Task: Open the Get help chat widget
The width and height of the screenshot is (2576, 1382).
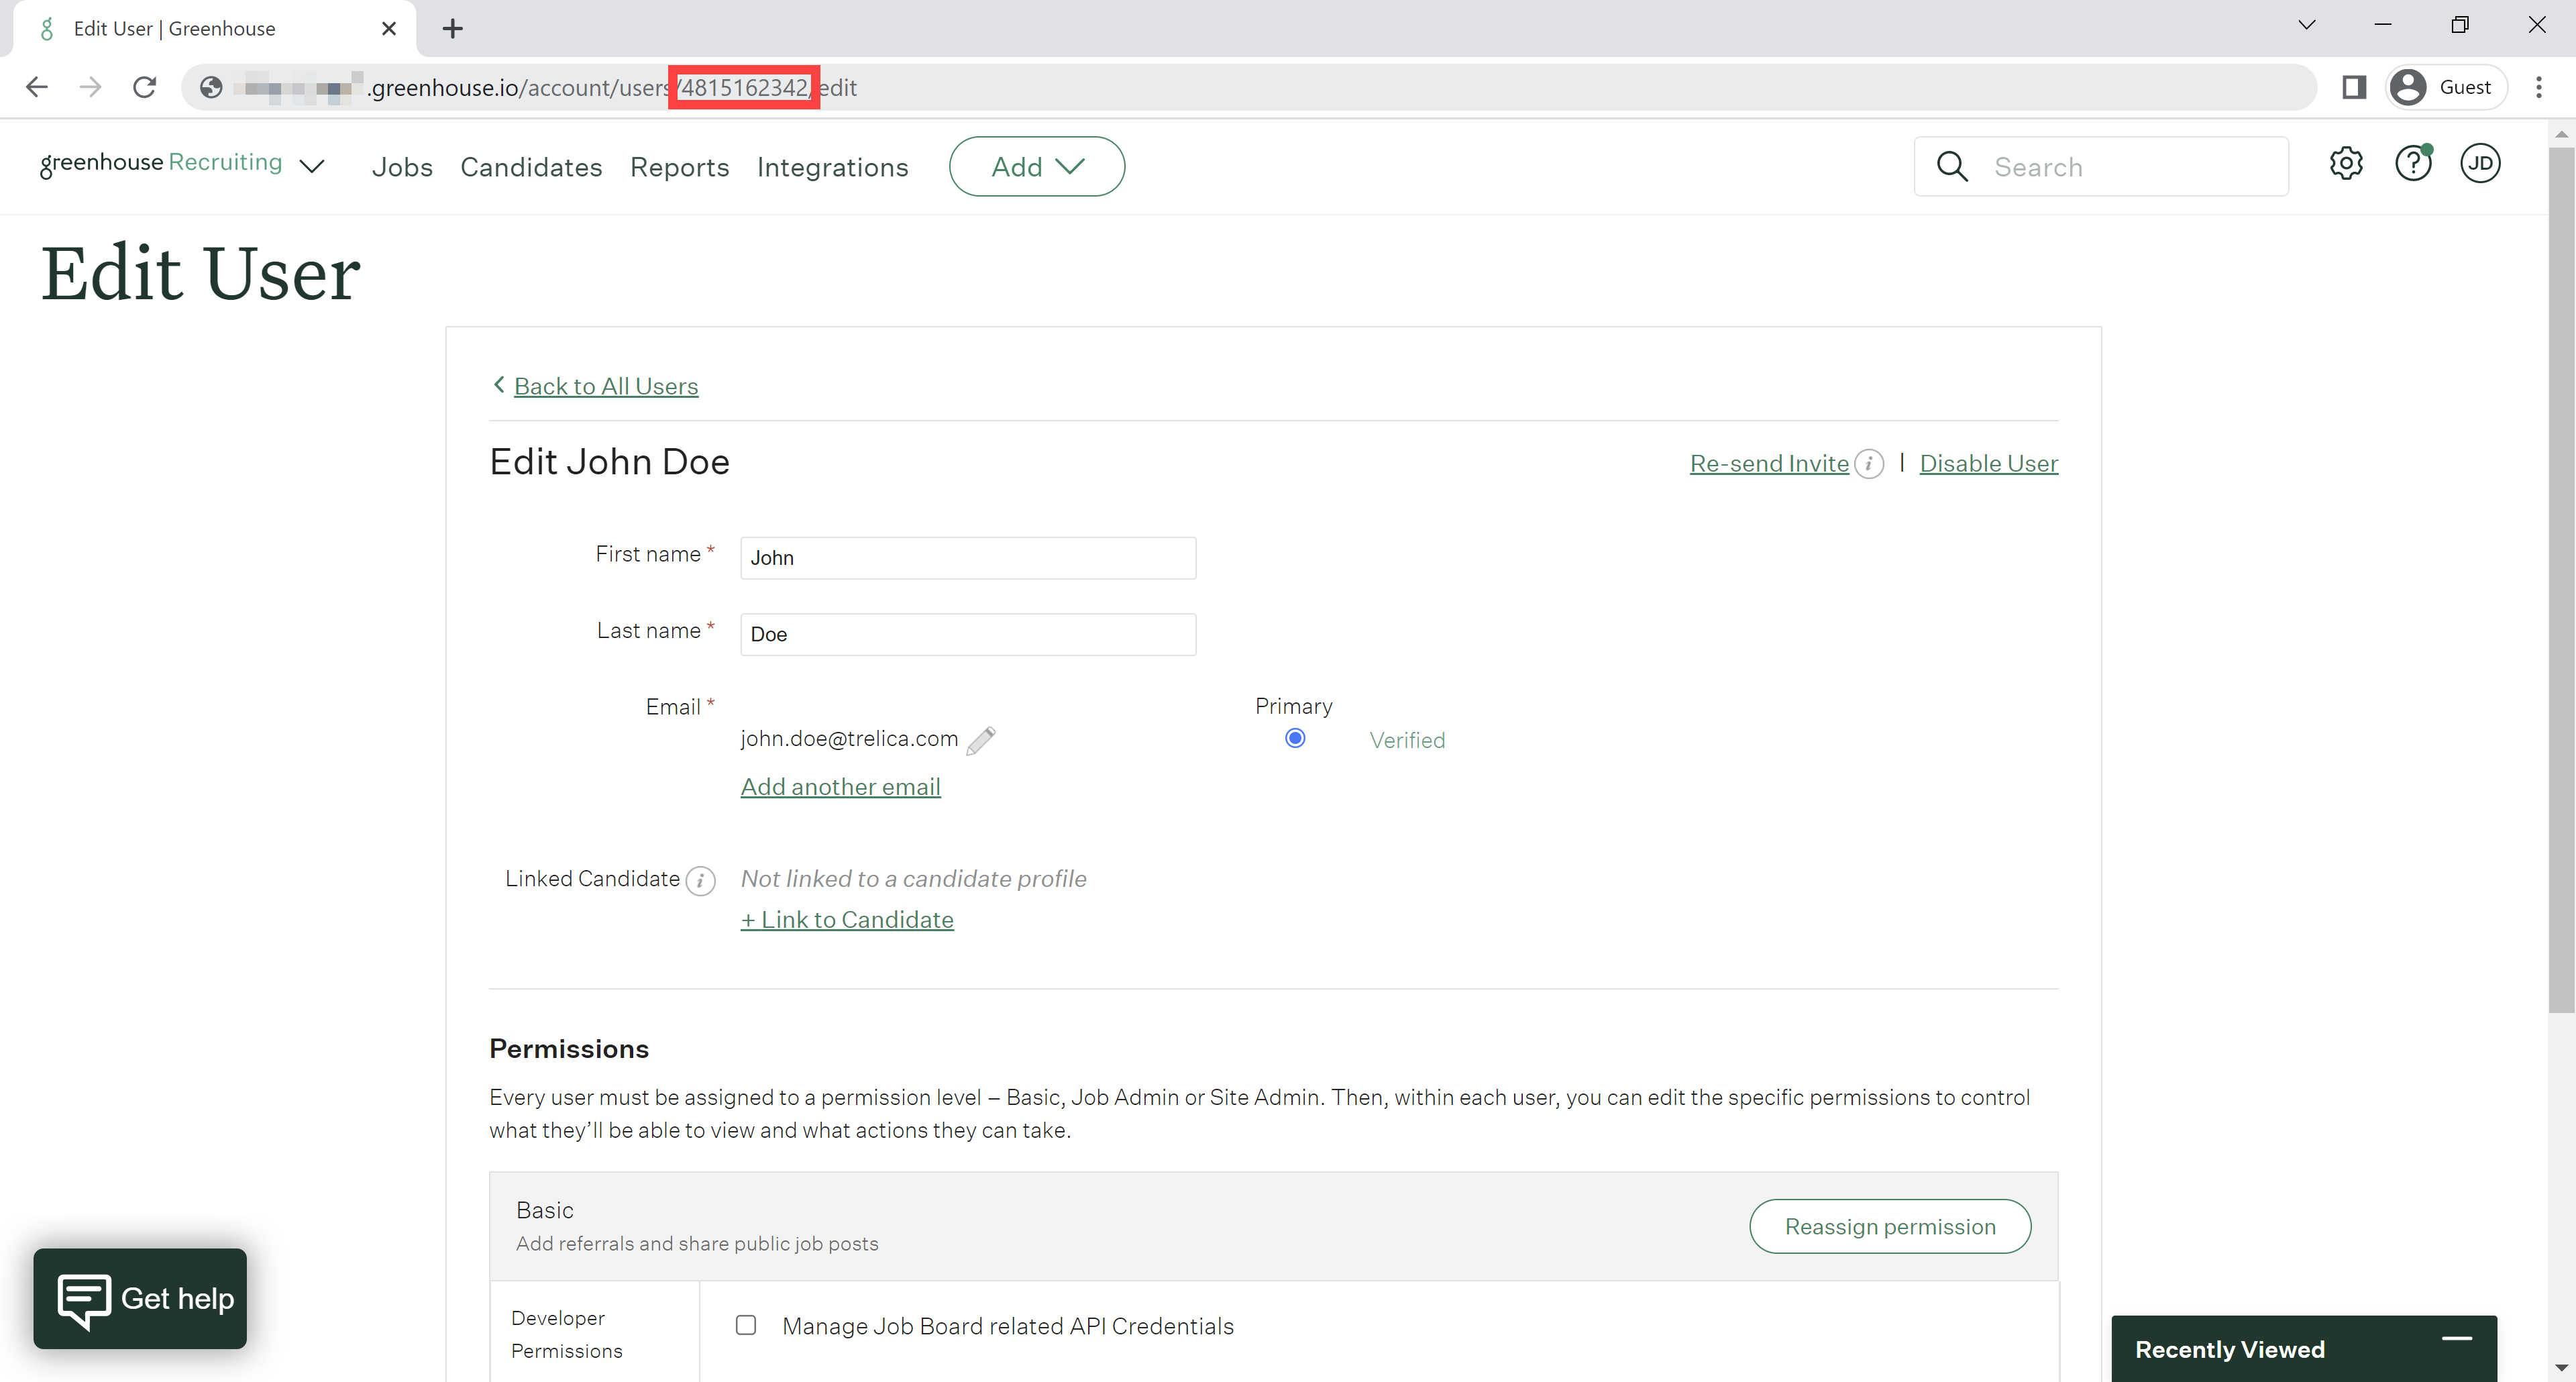Action: tap(140, 1298)
